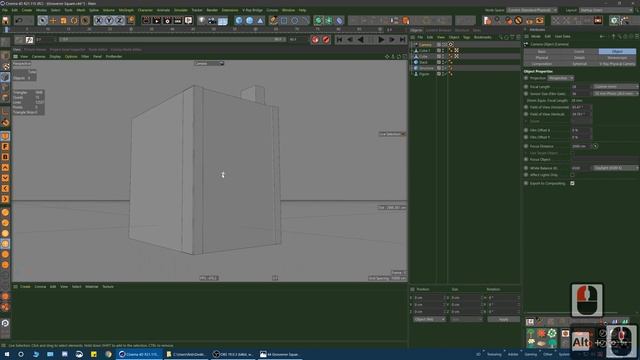
Task: Click Render to Picture Viewer icon
Action: (x=157, y=20)
